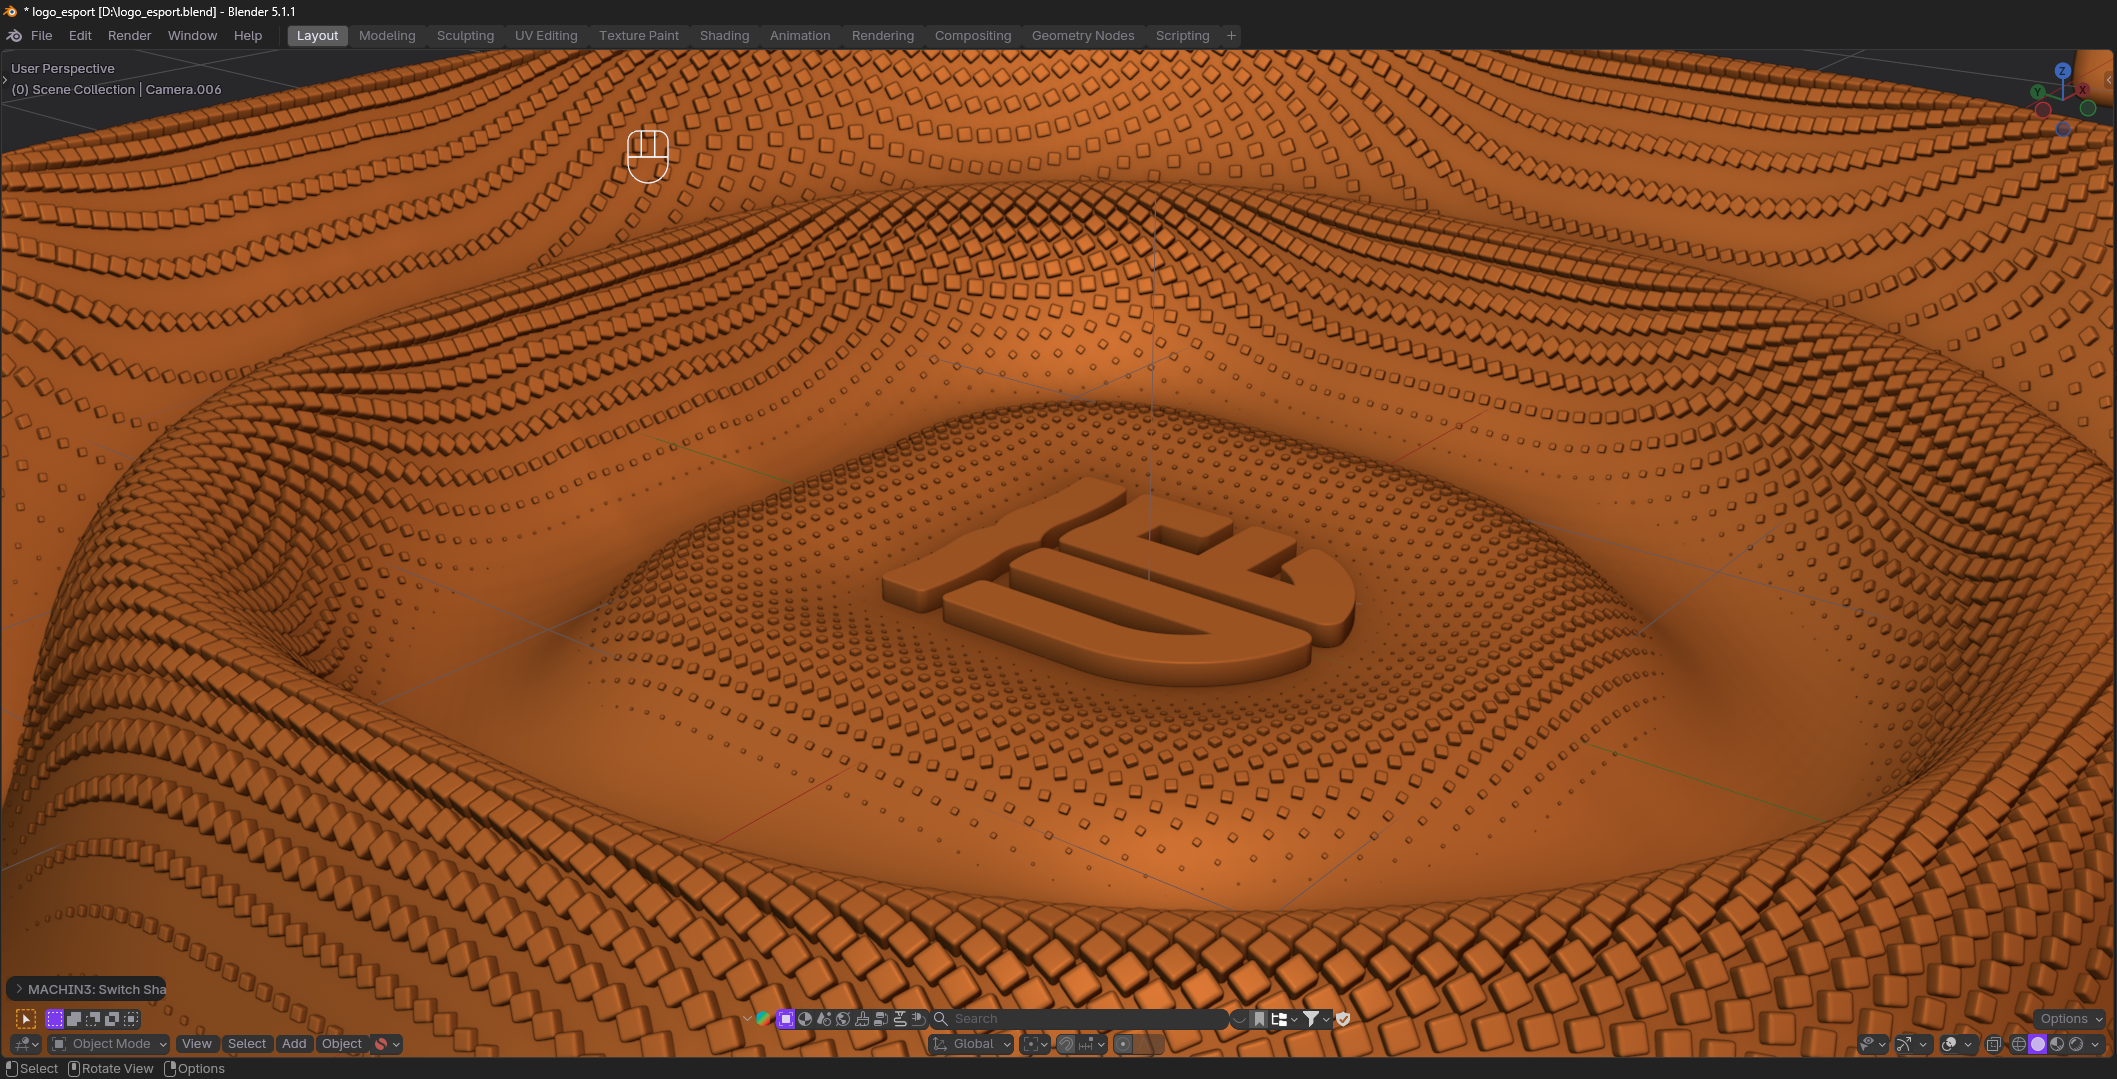Switch to the UV Editing workspace tab
Screen dimensions: 2117x1079
546,36
